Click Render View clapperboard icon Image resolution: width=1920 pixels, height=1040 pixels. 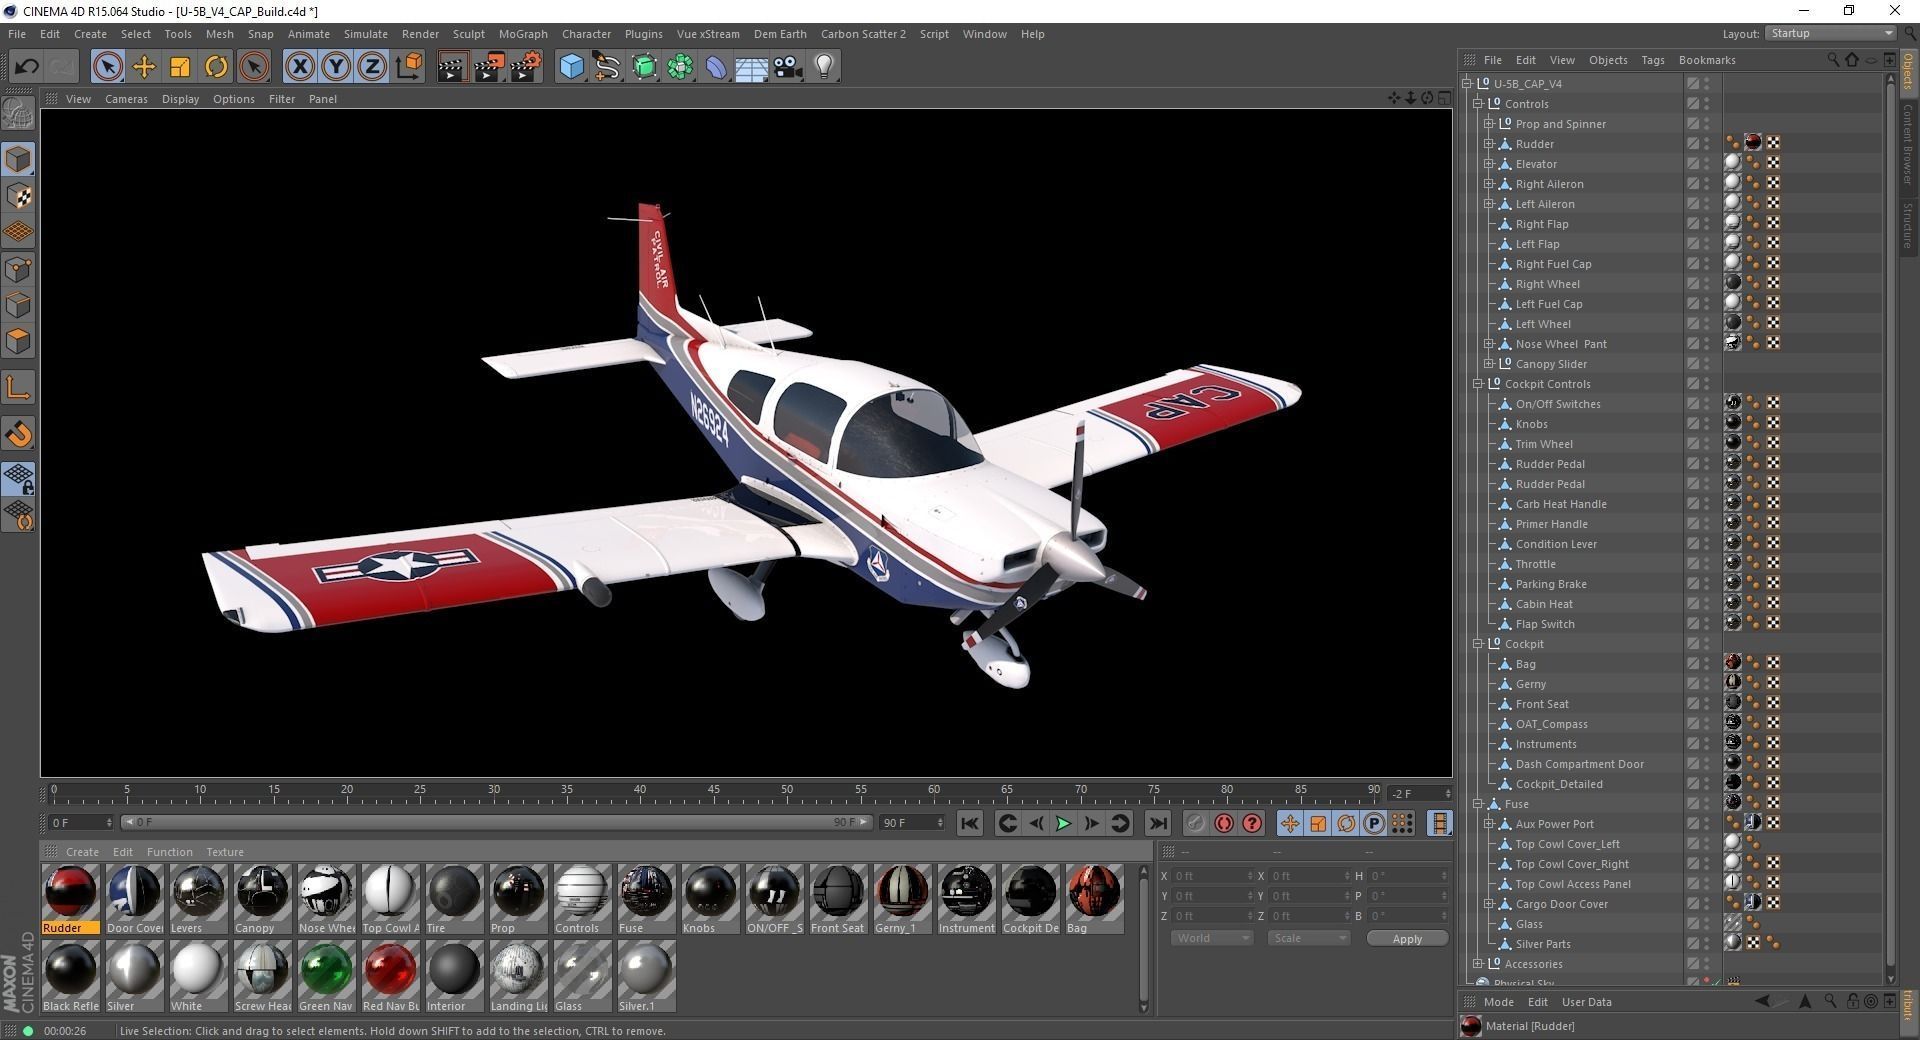(452, 67)
